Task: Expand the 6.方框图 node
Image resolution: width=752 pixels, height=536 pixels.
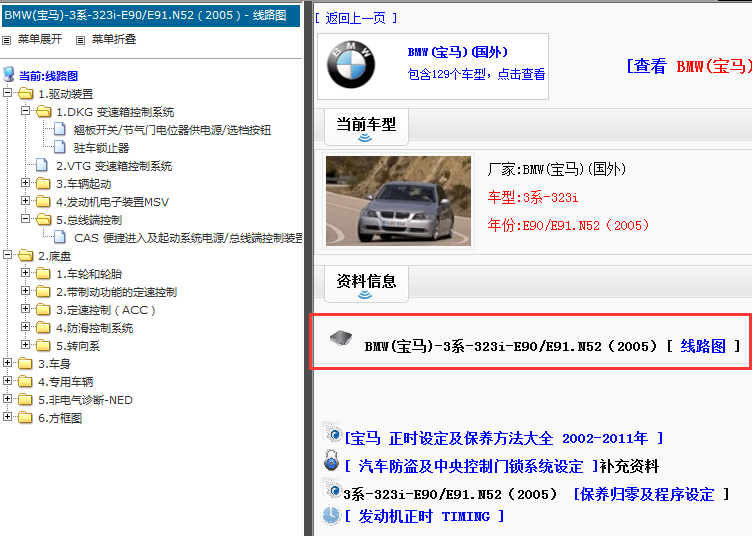Action: point(8,417)
